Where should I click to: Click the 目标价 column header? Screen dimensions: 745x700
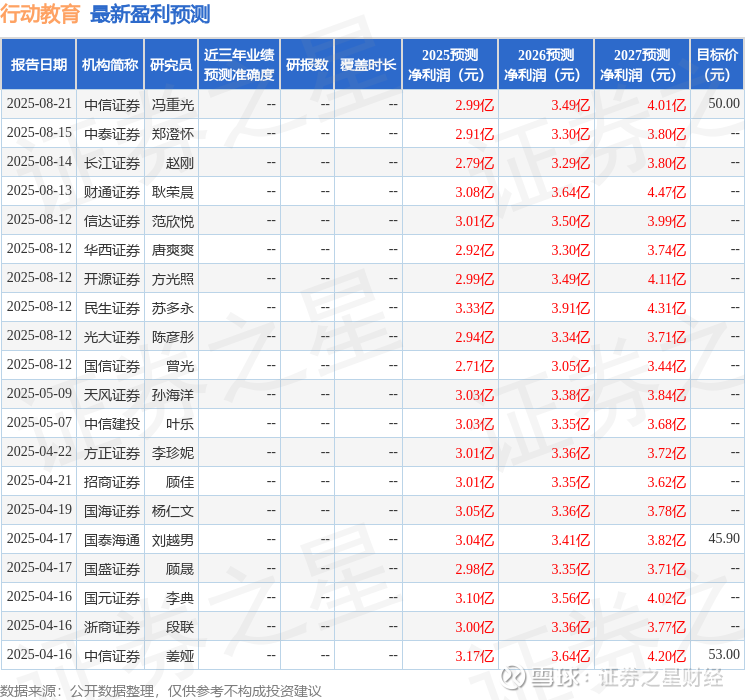[716, 65]
